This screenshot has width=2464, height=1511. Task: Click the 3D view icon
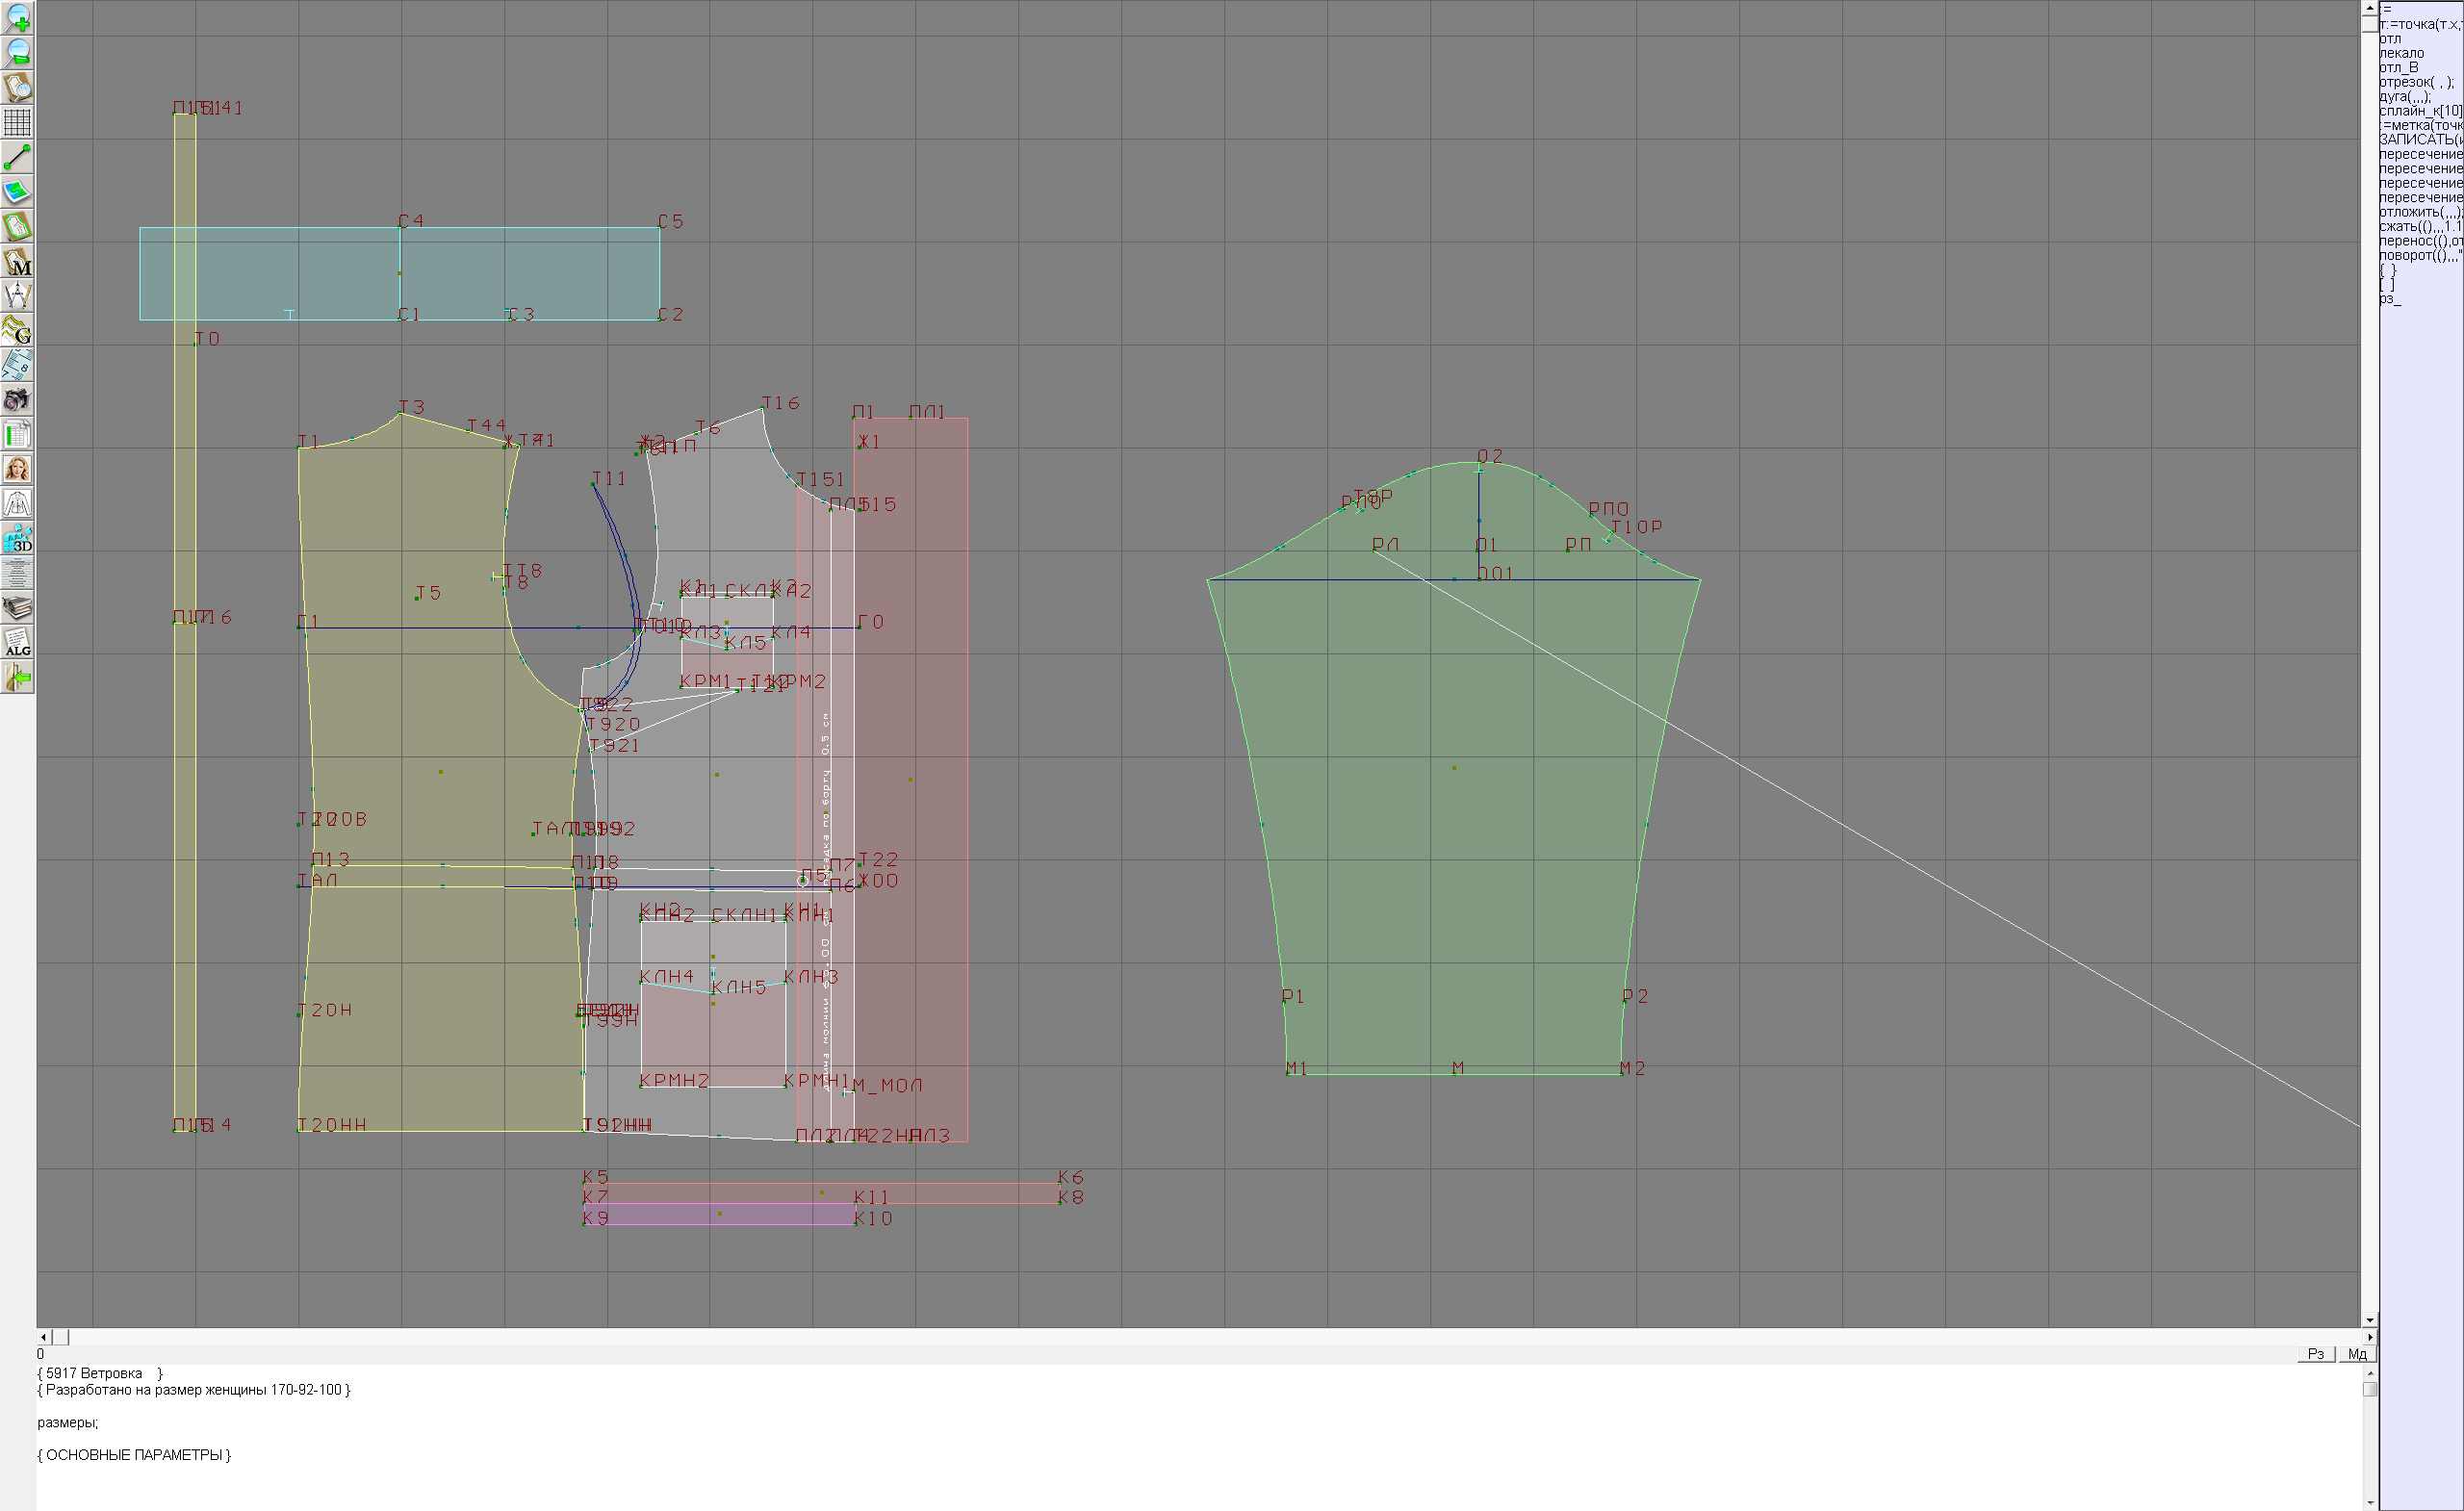(x=17, y=539)
